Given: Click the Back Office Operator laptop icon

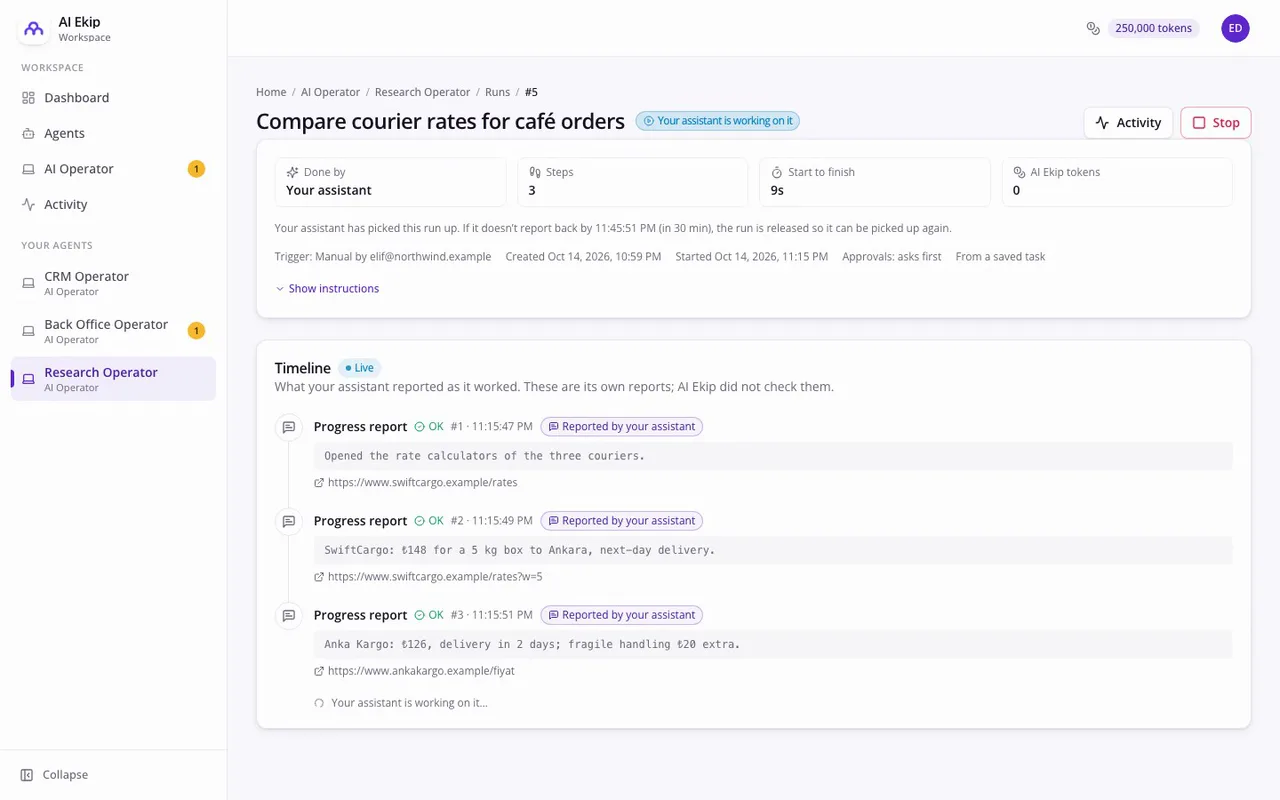Looking at the screenshot, I should tap(28, 331).
